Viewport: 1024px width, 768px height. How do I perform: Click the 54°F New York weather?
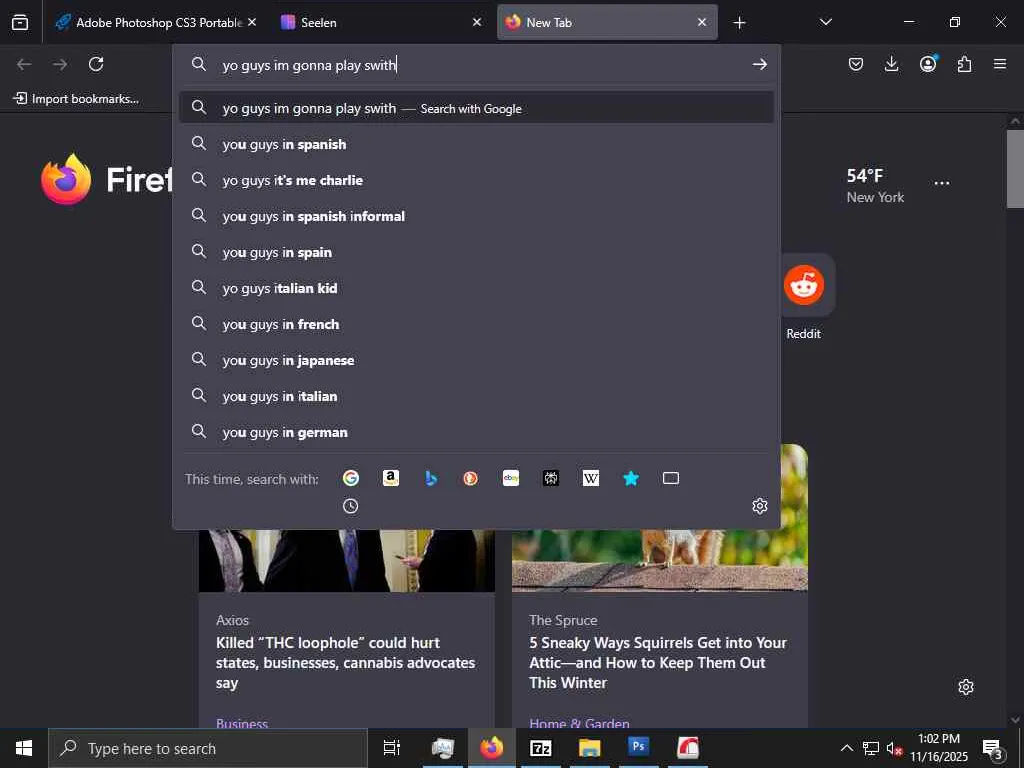pyautogui.click(x=875, y=185)
